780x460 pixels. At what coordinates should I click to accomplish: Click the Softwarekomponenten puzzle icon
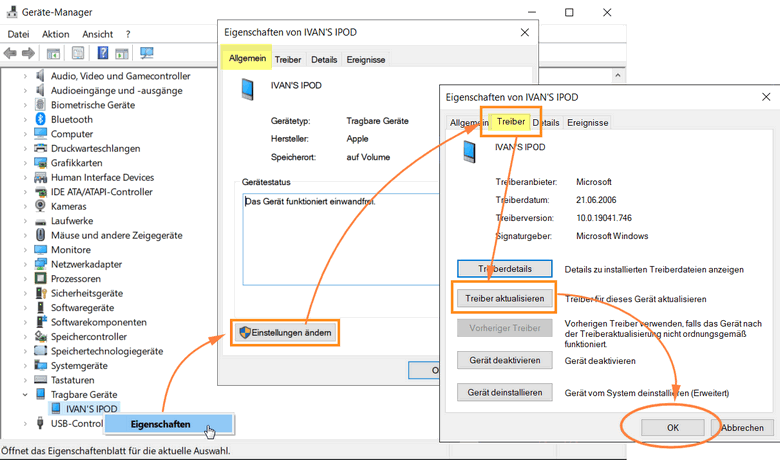point(41,322)
